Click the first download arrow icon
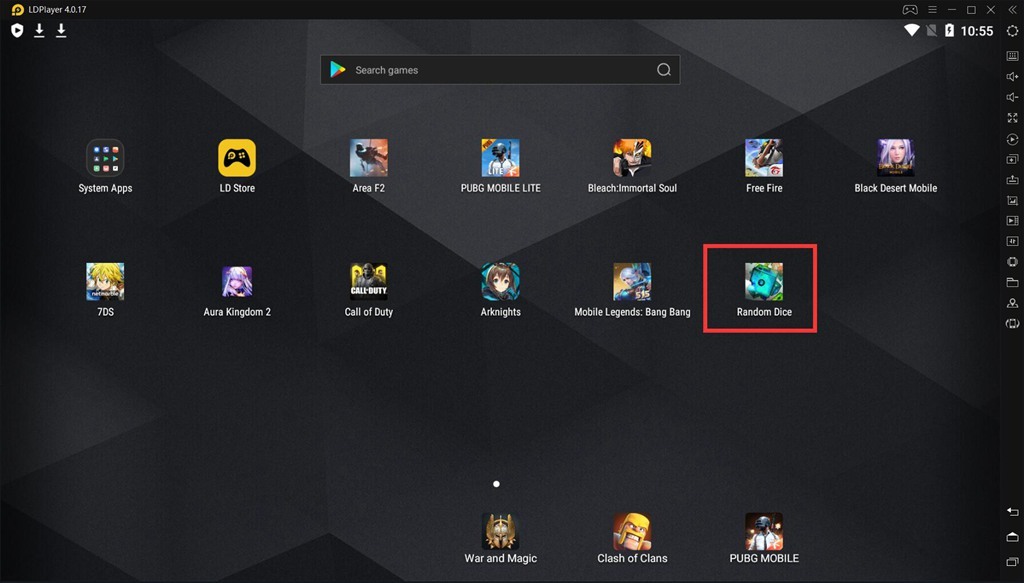This screenshot has height=583, width=1024. 39,30
